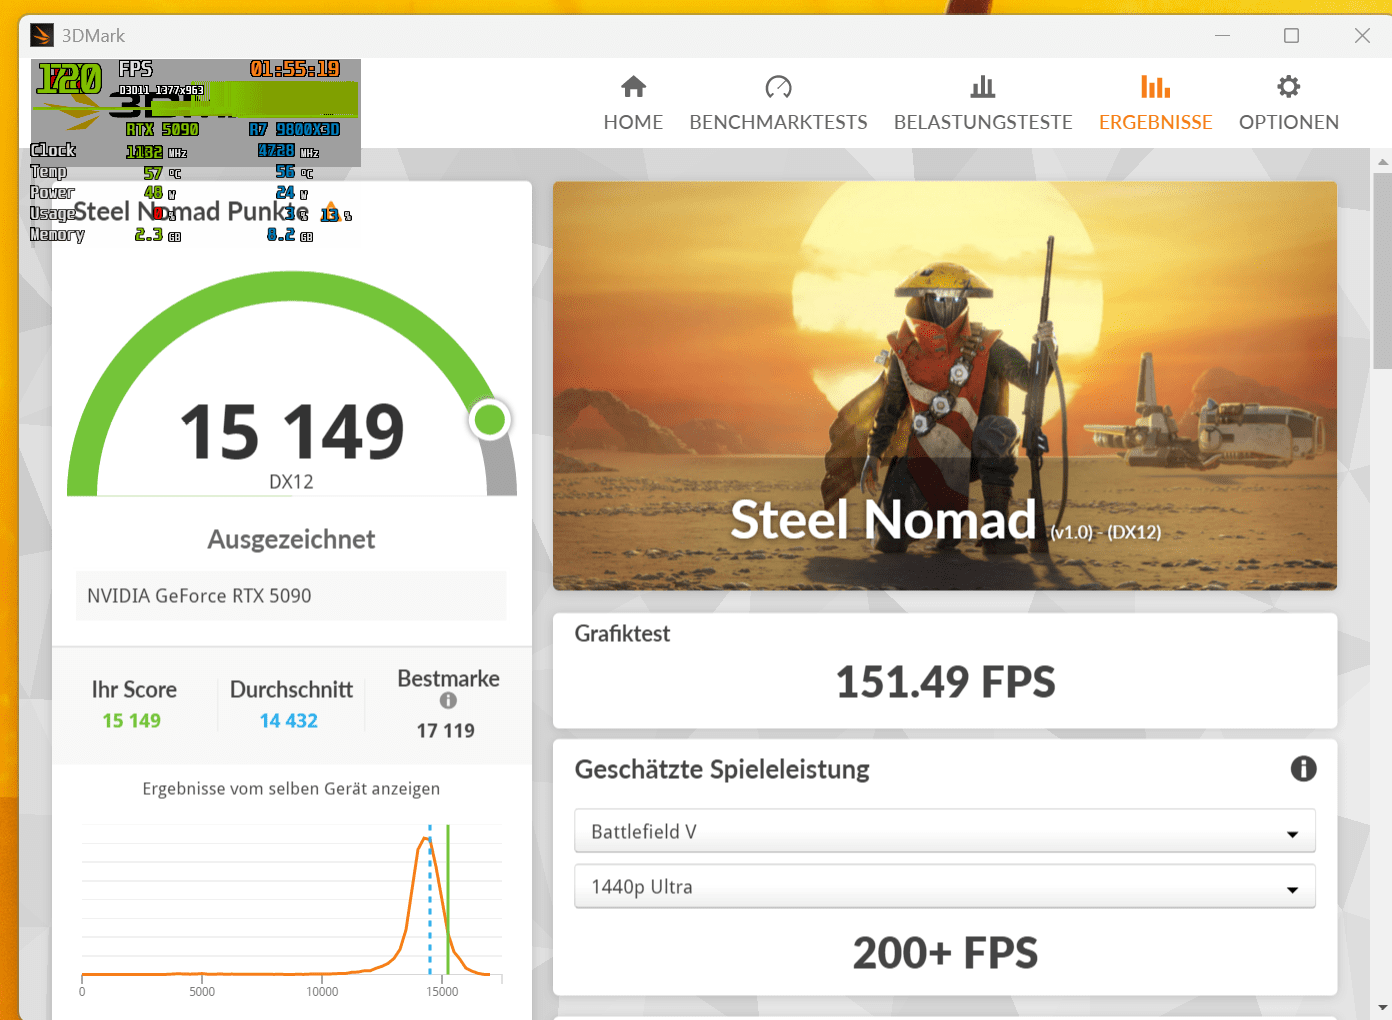Click the green score gauge knob
The image size is (1392, 1020).
[489, 421]
